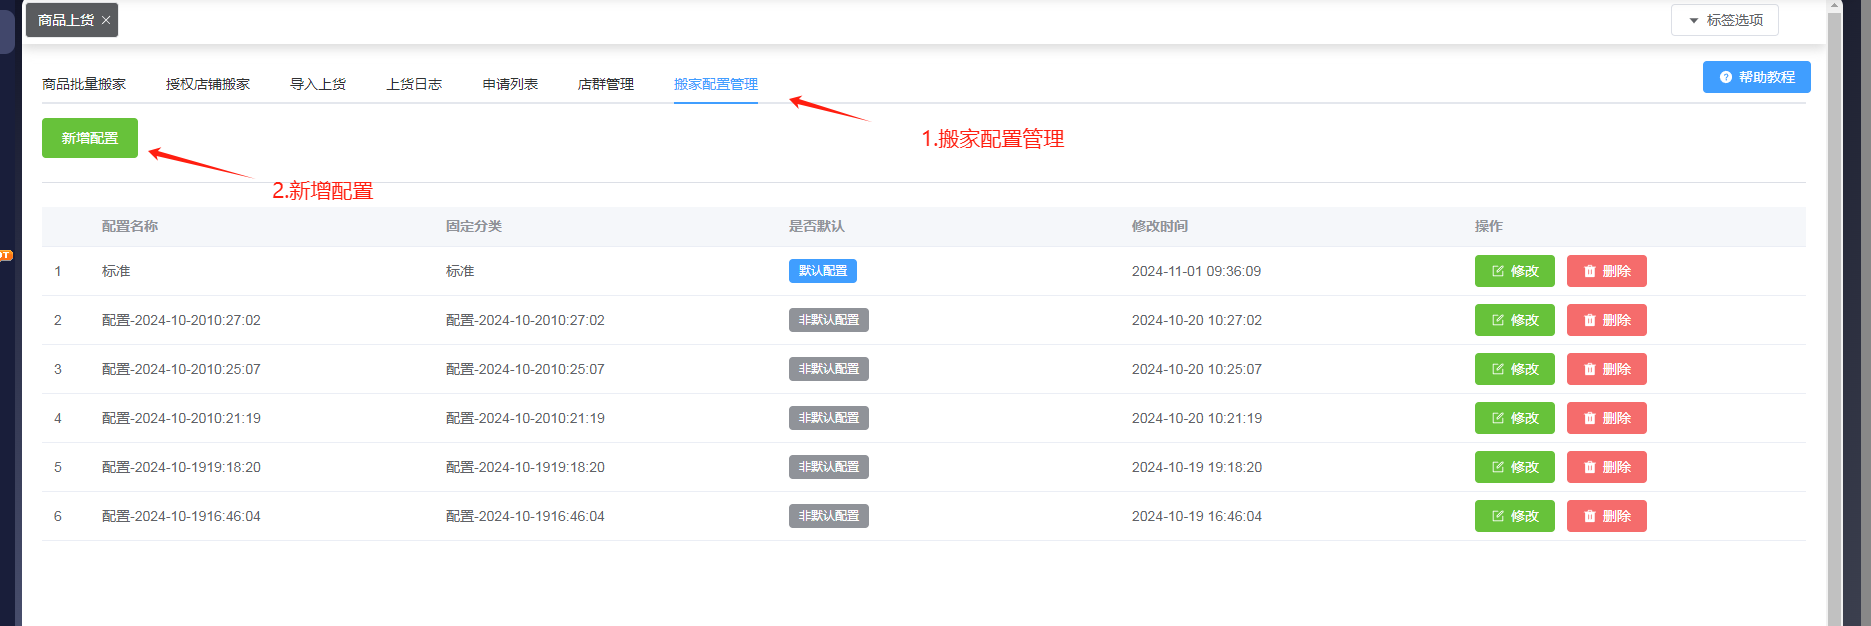Screen dimensions: 1871x626
Task: Go to the 申请列表 tab
Action: click(x=510, y=84)
